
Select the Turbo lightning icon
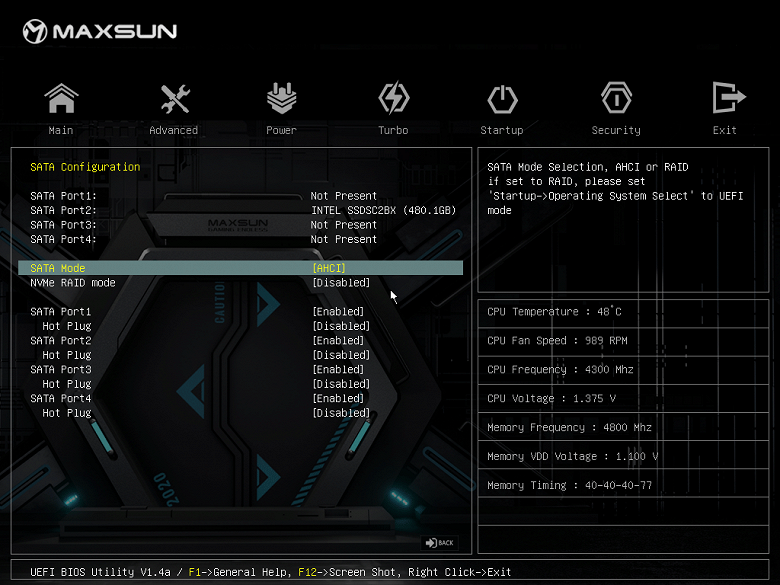(x=393, y=98)
